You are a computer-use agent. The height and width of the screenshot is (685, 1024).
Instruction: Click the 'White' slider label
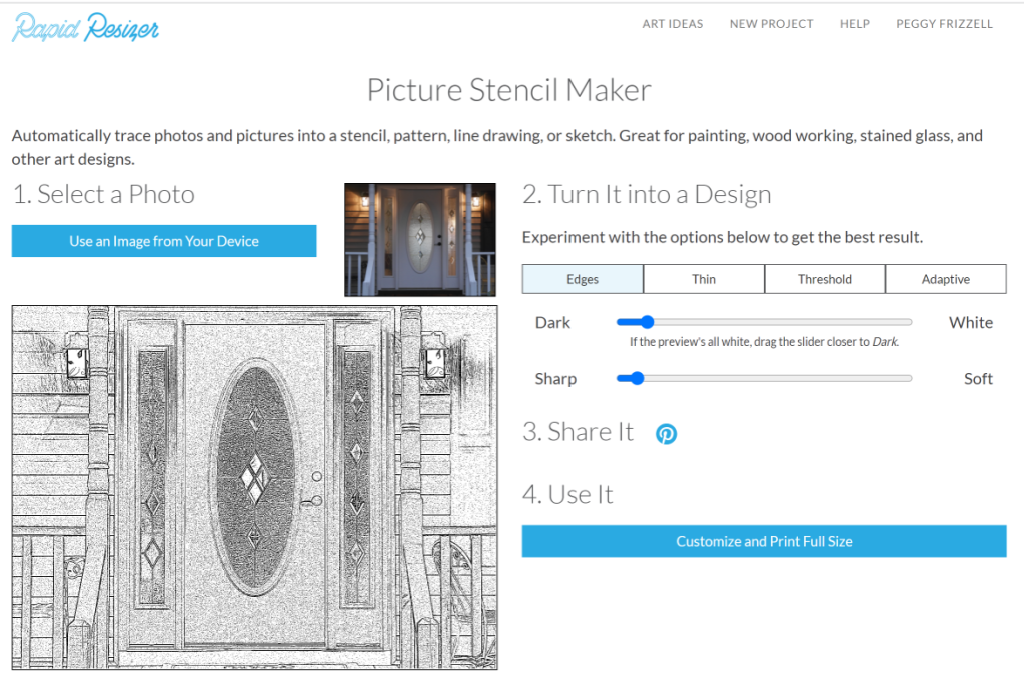point(971,323)
